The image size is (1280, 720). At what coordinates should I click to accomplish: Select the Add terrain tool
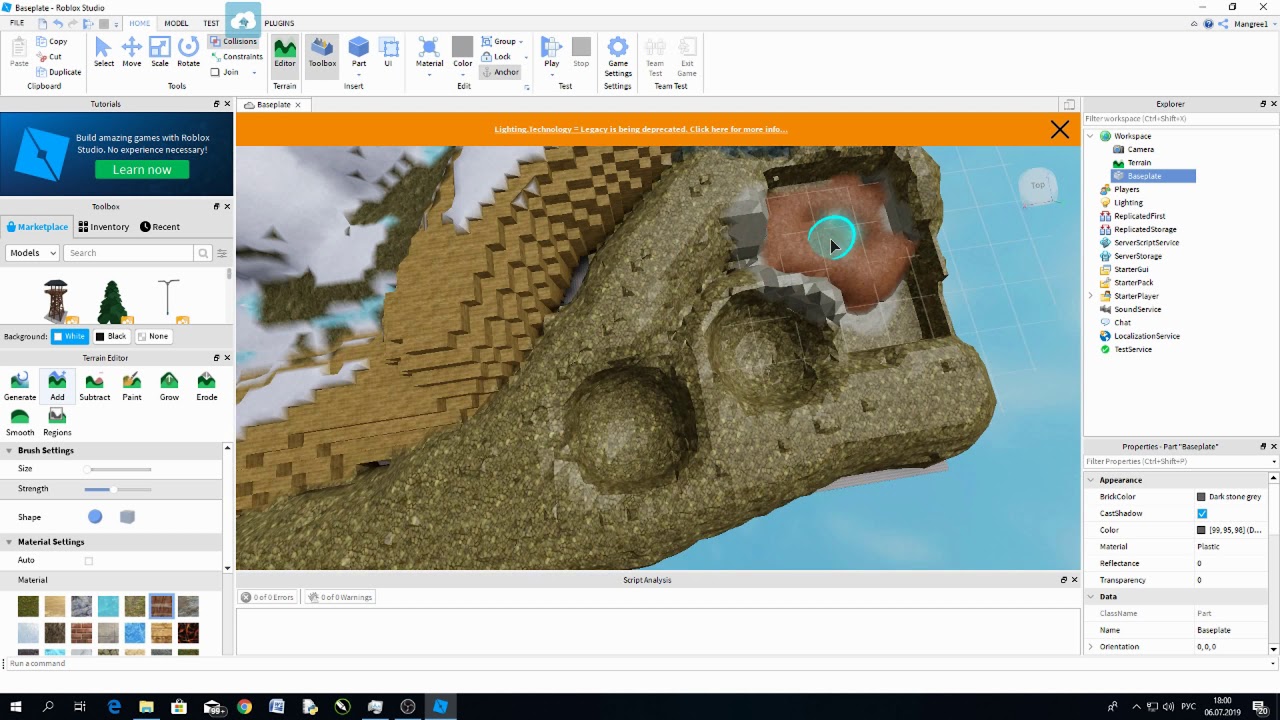click(57, 386)
